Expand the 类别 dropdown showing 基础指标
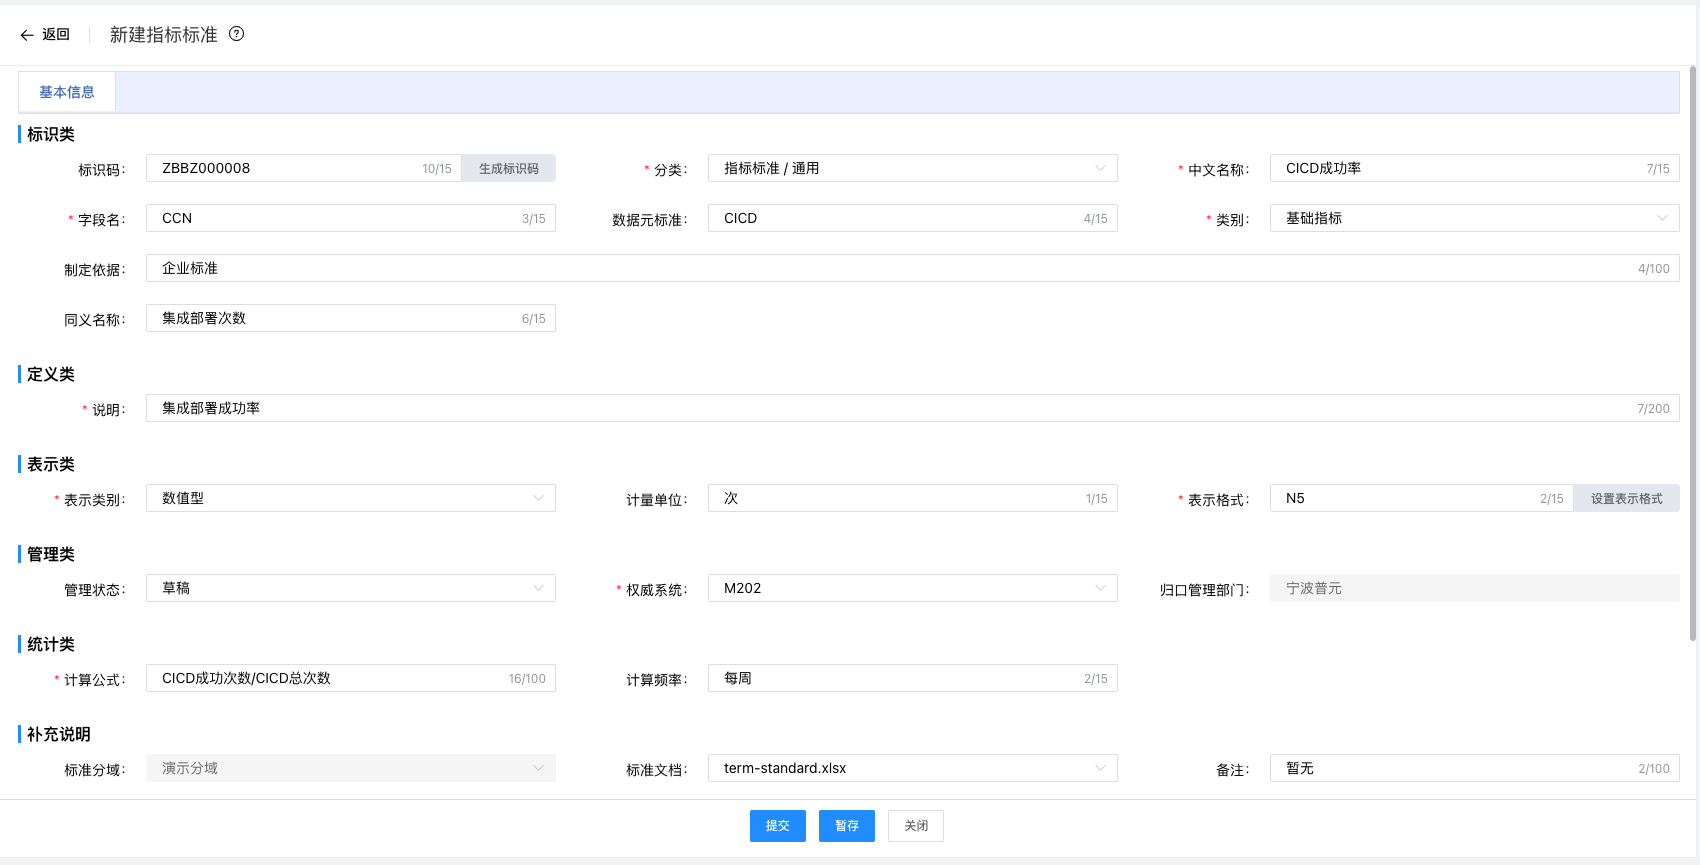Viewport: 1700px width, 865px height. coord(1473,218)
